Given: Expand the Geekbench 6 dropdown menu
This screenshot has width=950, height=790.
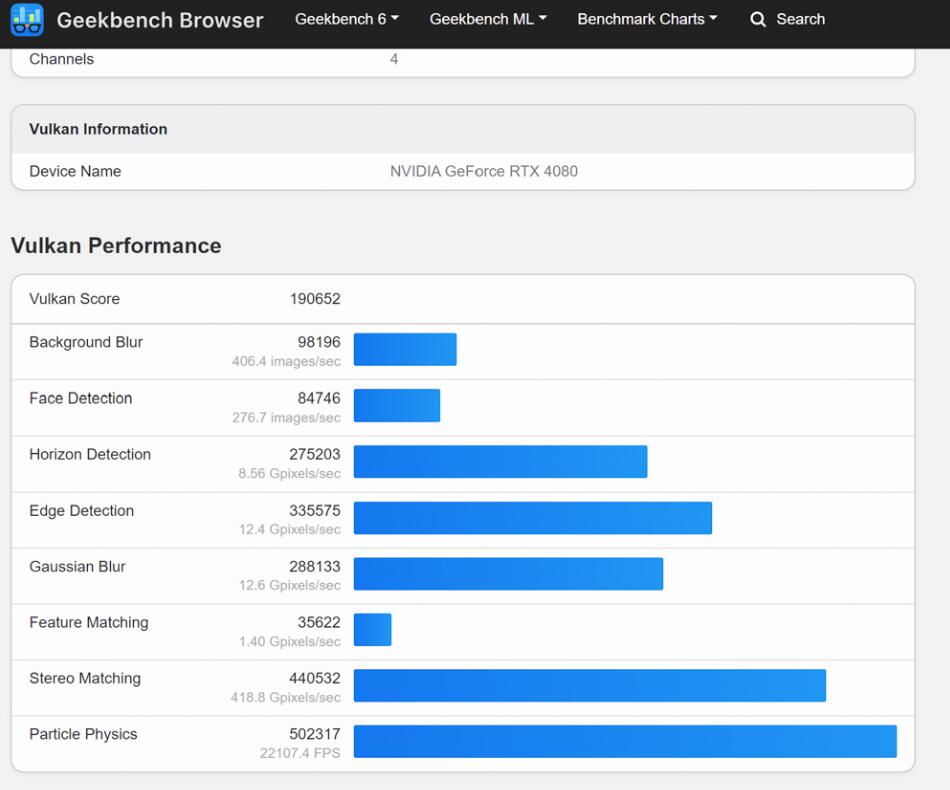Looking at the screenshot, I should tap(347, 19).
